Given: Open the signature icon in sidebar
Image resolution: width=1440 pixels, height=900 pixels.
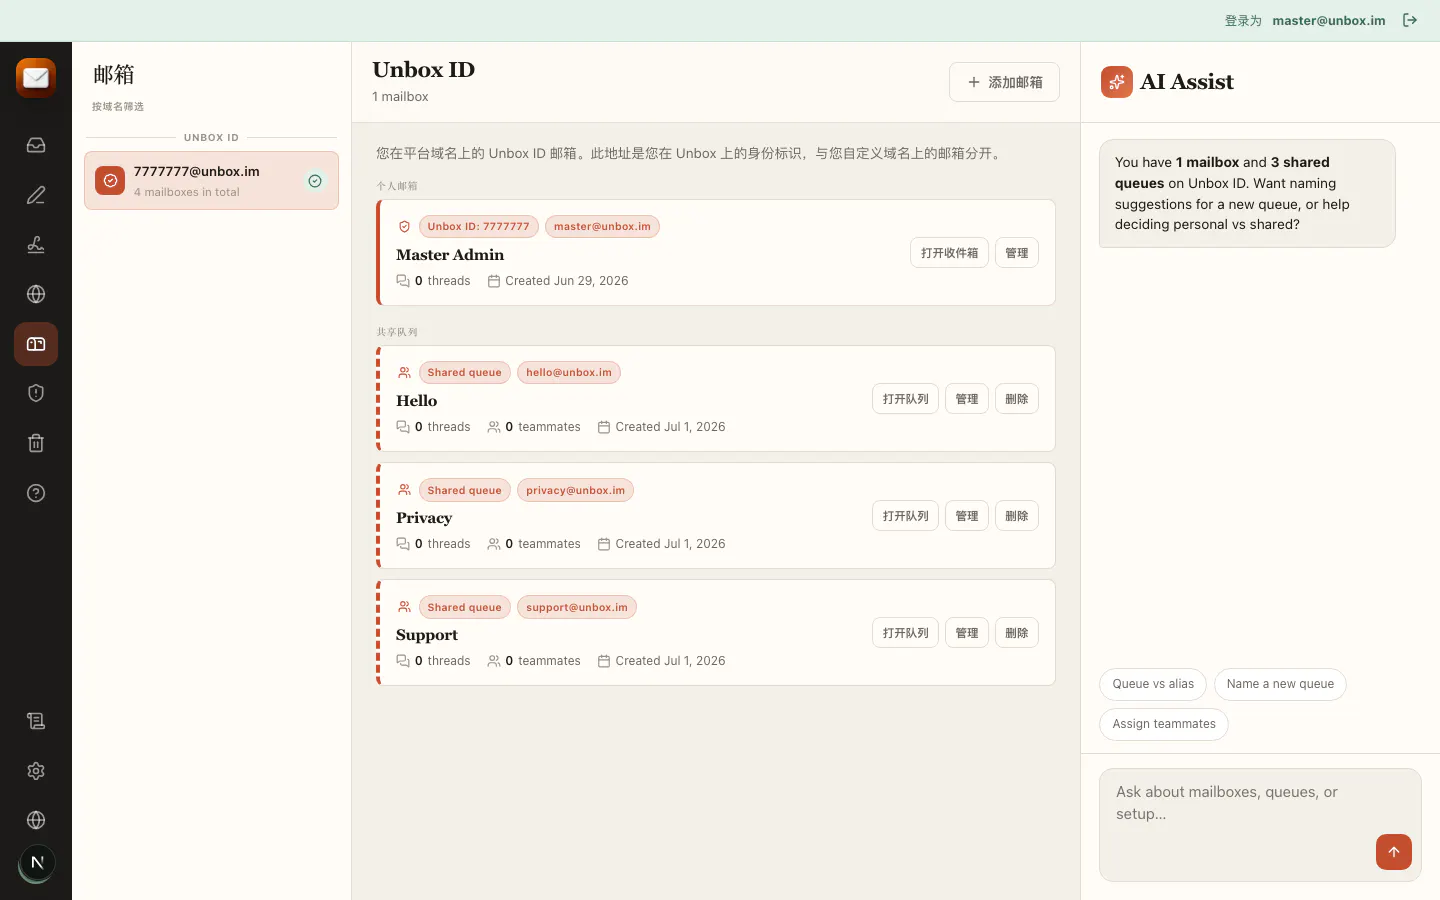Looking at the screenshot, I should (x=36, y=244).
